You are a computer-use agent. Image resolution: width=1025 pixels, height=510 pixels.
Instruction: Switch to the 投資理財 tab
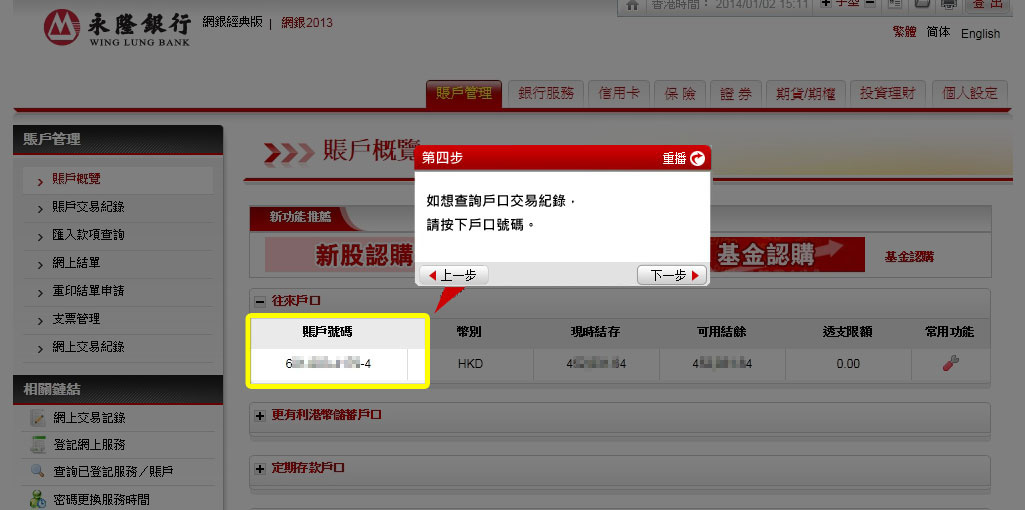[888, 93]
